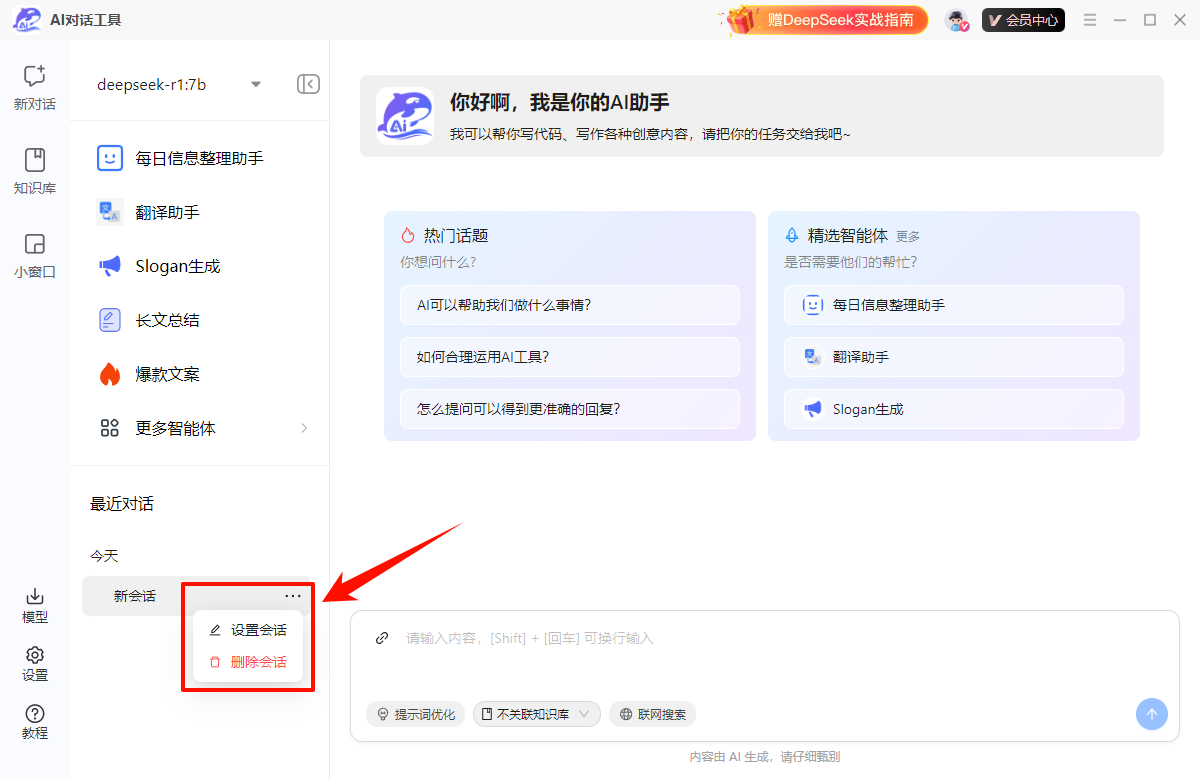This screenshot has width=1200, height=780.
Task: Open the 小窗口 mini window mode
Action: (35, 255)
